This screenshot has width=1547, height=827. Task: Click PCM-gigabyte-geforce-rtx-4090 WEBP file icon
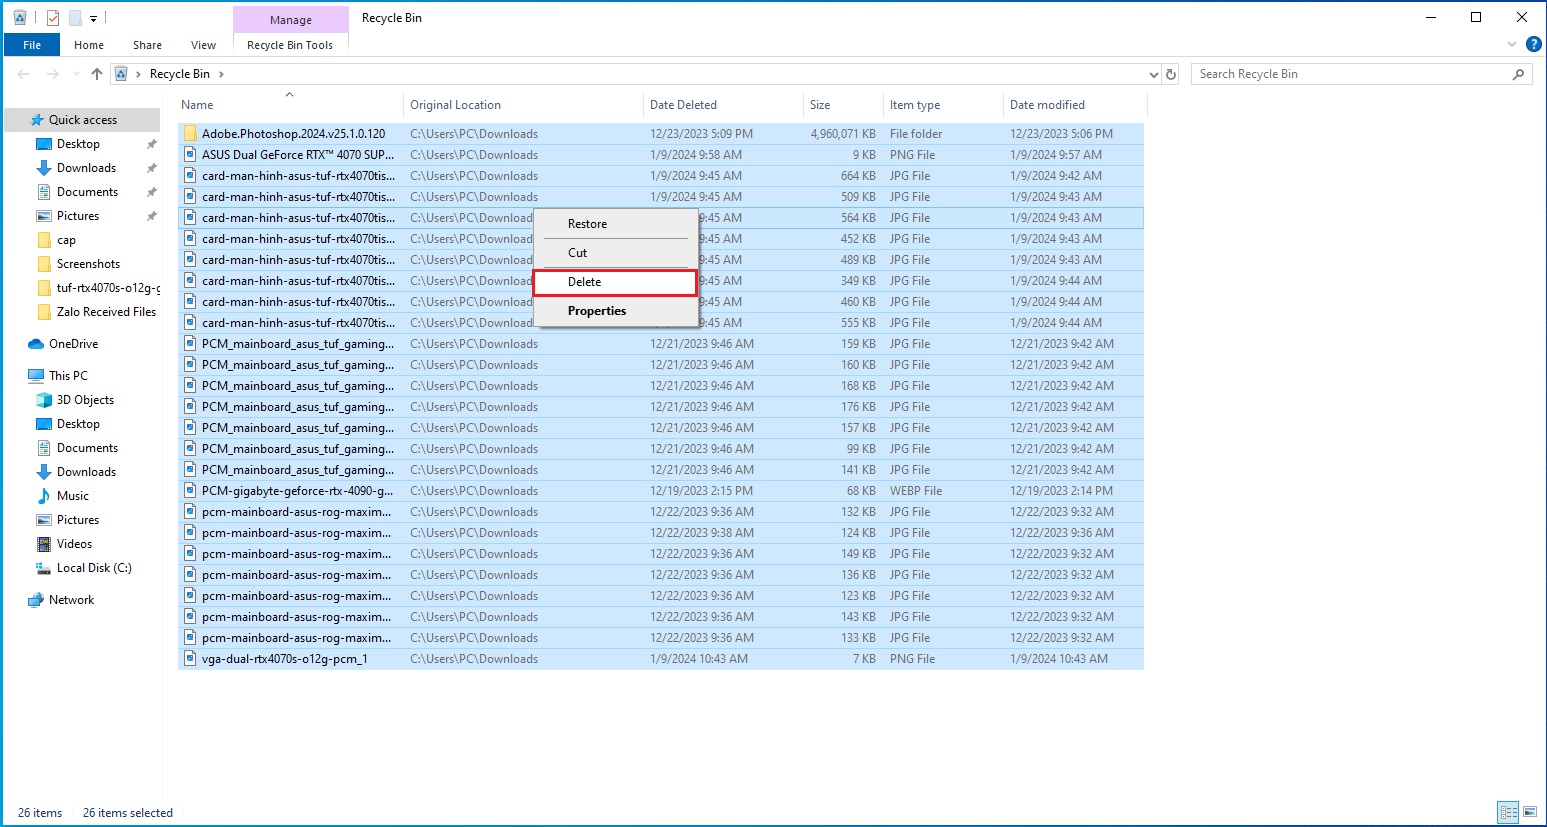click(x=190, y=491)
